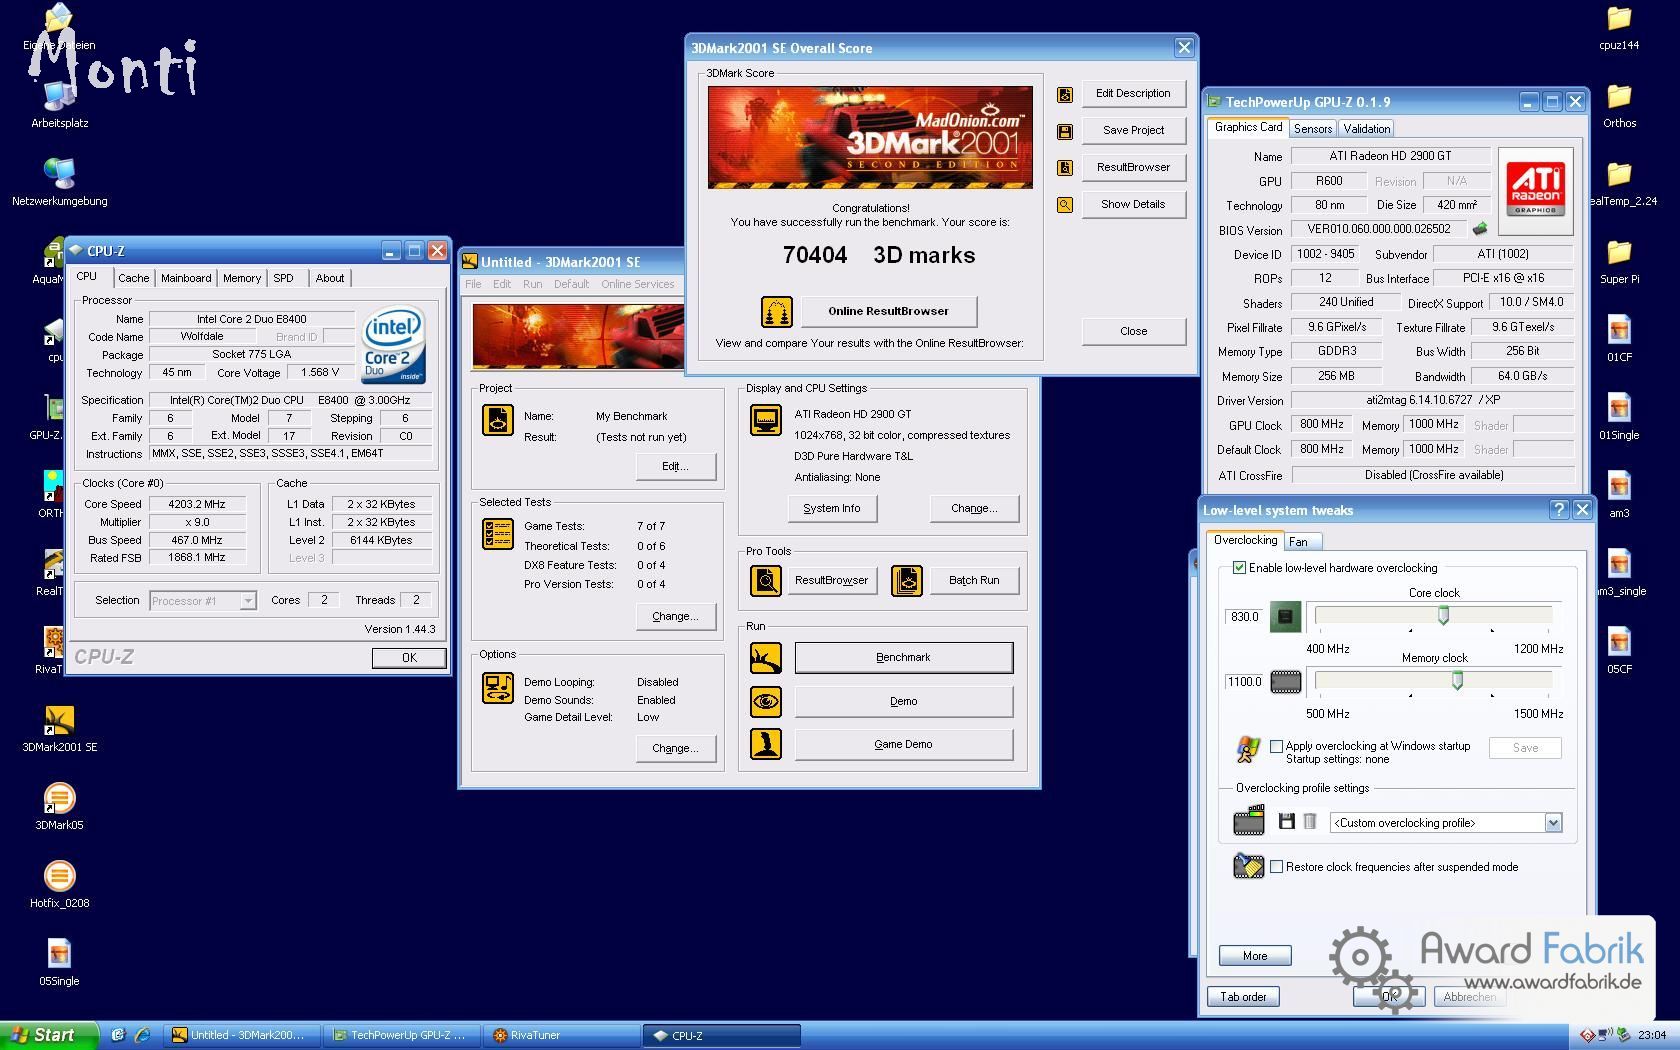Switch to CPU-Z Cache tab
This screenshot has width=1680, height=1050.
tap(133, 279)
